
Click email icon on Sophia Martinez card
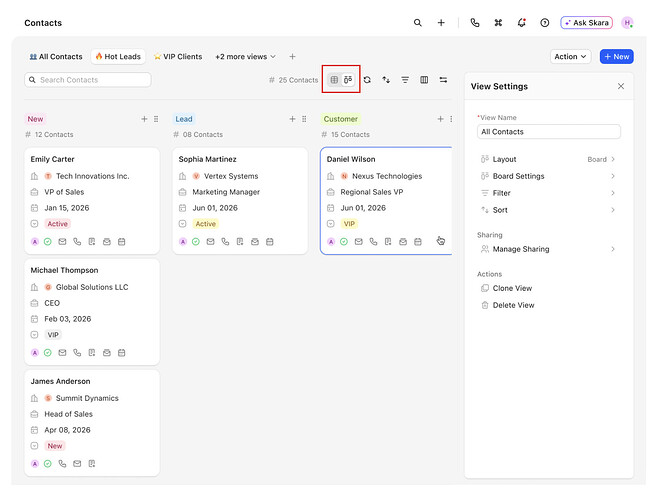[x=210, y=241]
